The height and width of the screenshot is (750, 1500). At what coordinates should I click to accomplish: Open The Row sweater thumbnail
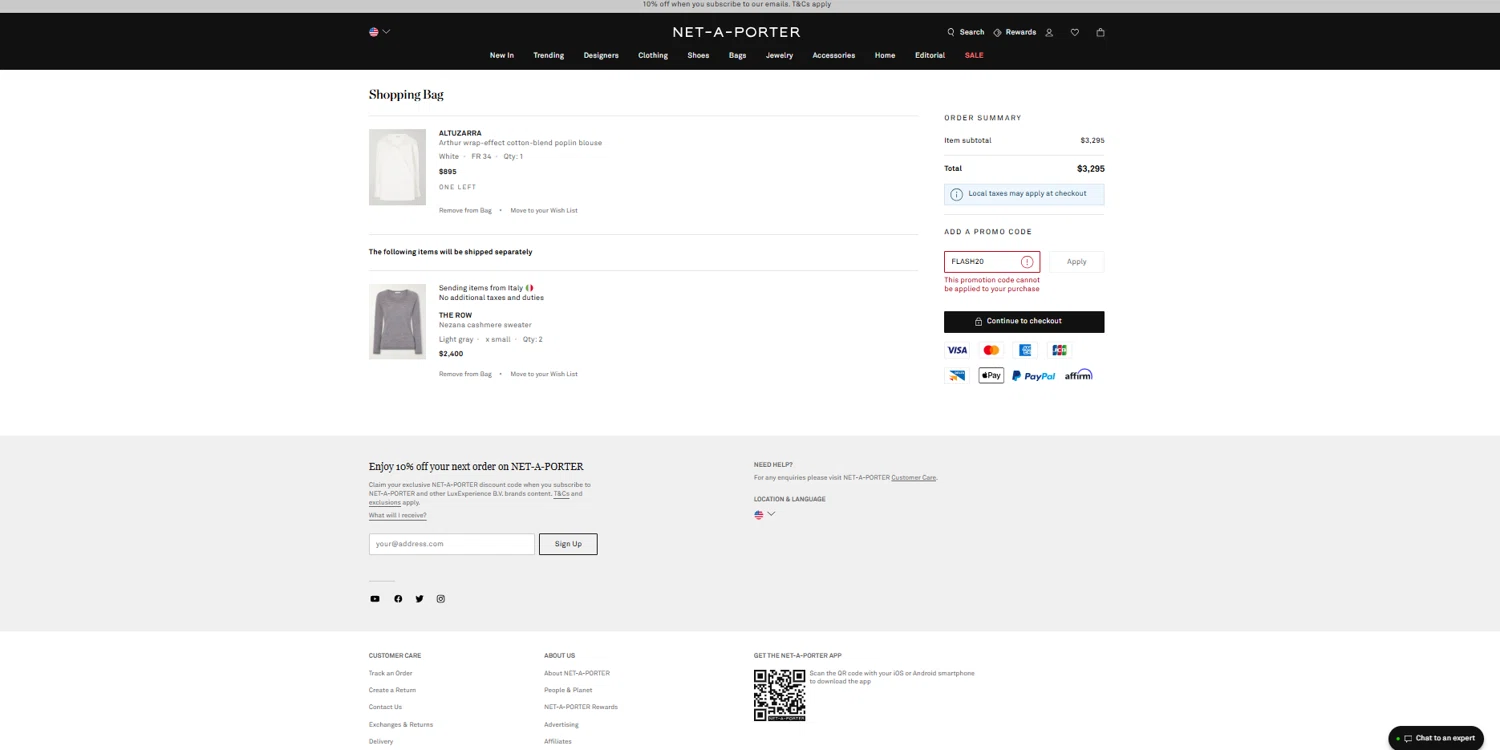397,321
